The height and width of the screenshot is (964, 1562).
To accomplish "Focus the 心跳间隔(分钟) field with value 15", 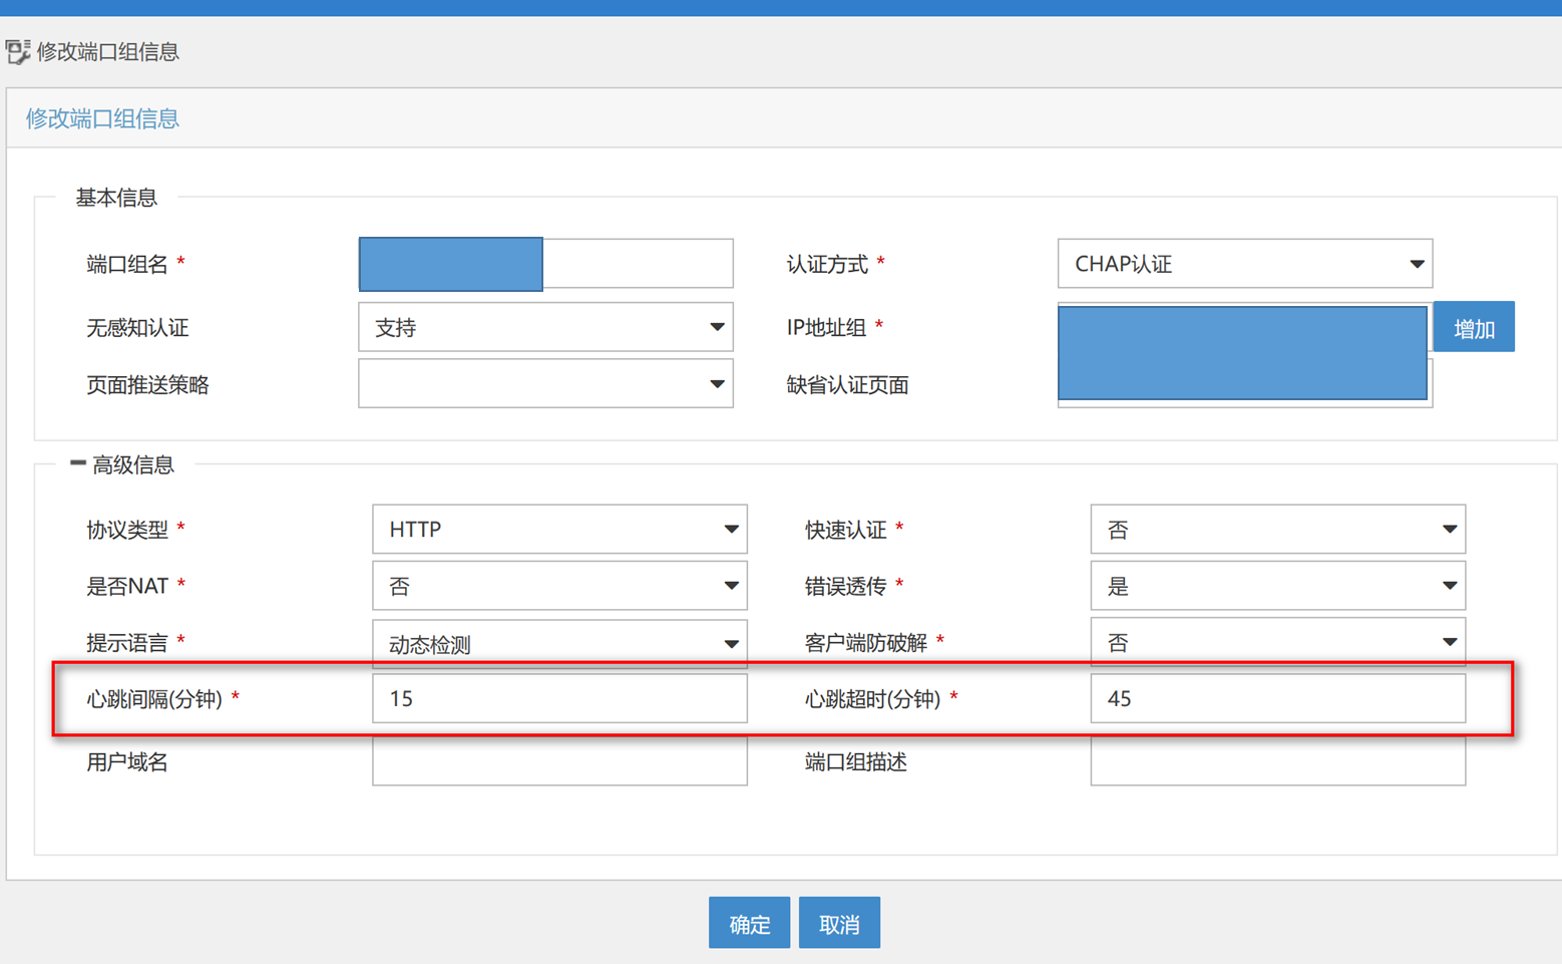I will point(560,699).
